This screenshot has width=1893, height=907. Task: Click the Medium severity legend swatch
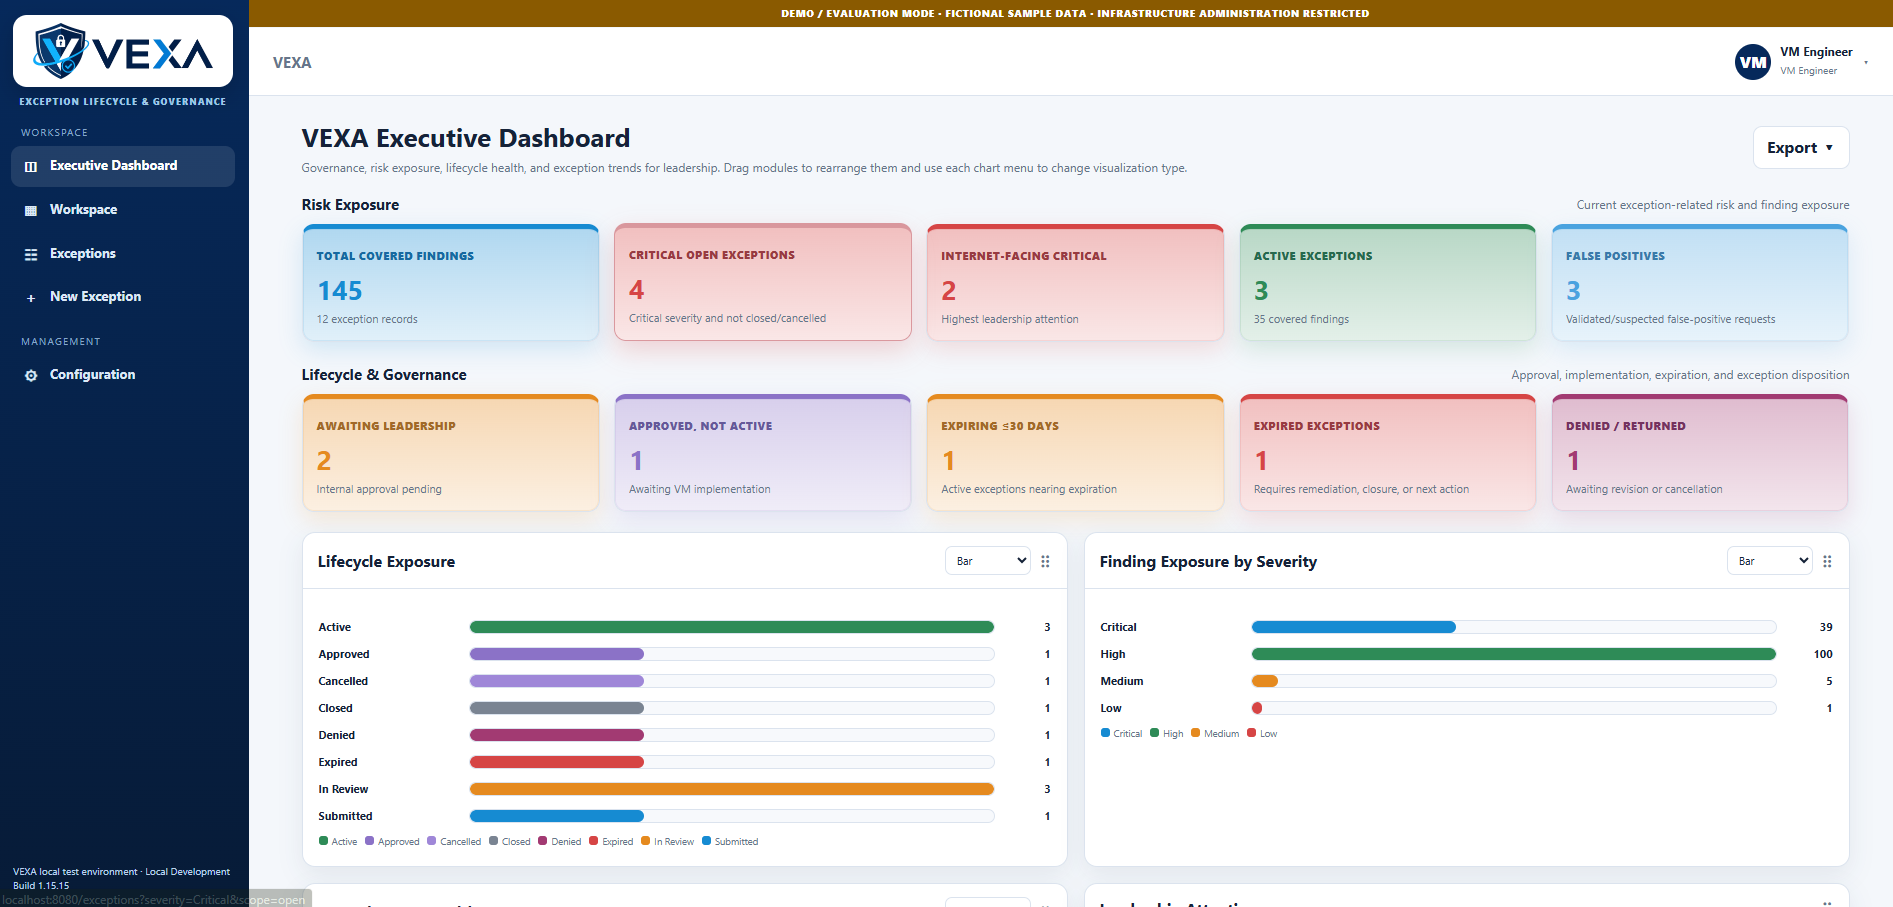pyautogui.click(x=1195, y=733)
